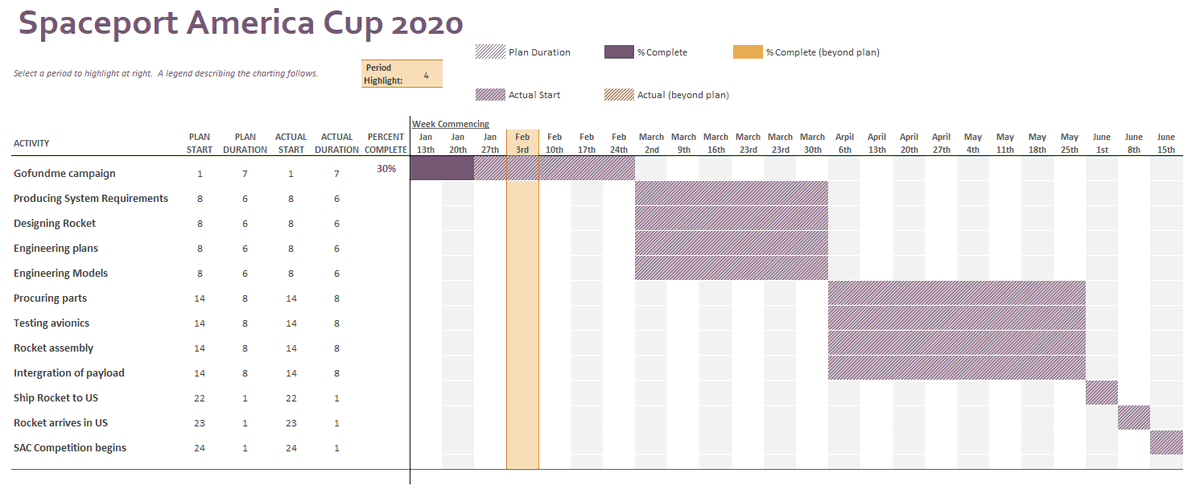Click the 'Plan Duration' legend label
Viewport: 1200px width, 502px height.
click(539, 52)
